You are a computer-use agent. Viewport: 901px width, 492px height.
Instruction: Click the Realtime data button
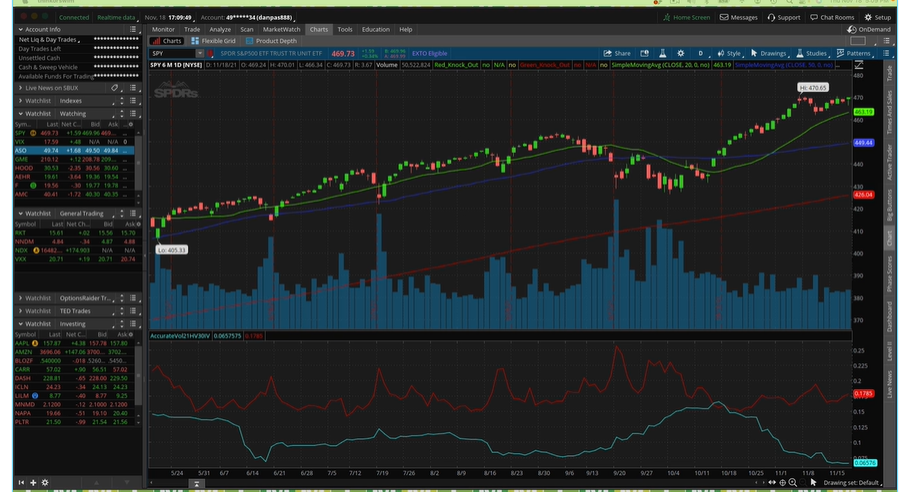[116, 17]
